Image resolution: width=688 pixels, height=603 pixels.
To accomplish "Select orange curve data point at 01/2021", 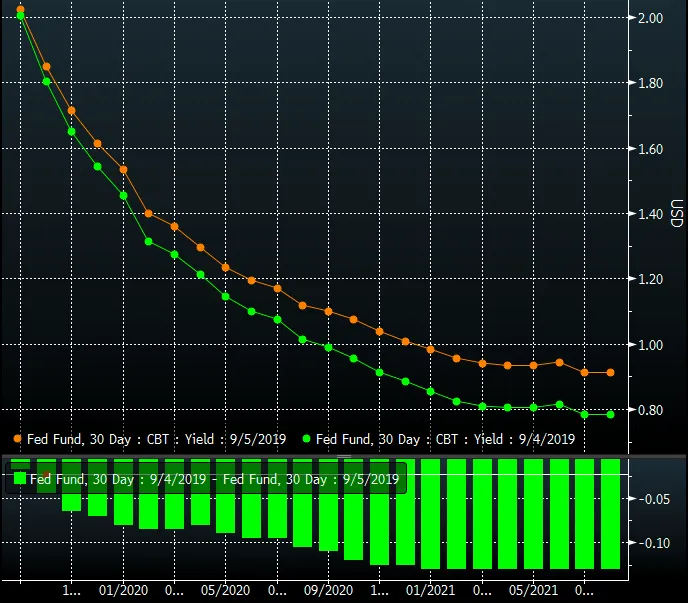I will coord(430,349).
